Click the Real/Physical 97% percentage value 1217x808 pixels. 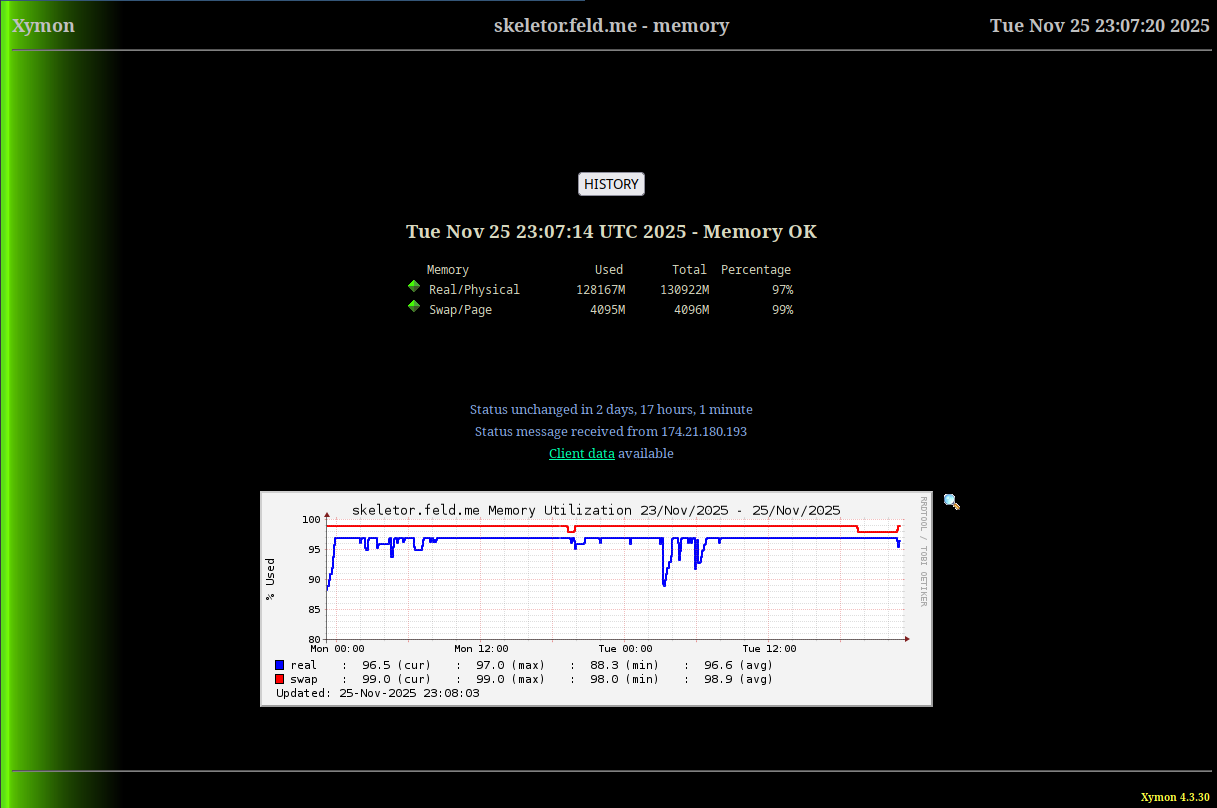pyautogui.click(x=782, y=290)
